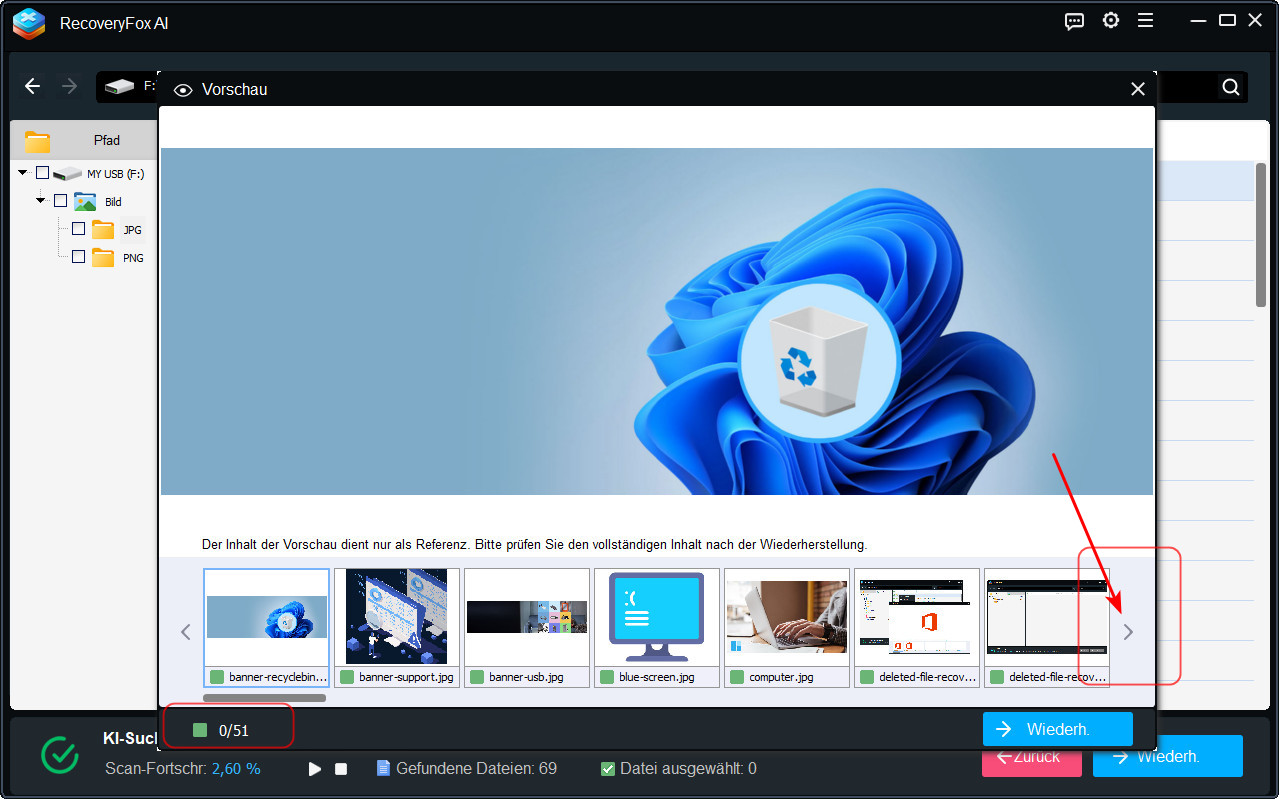1279x799 pixels.
Task: Collapse the Bild tree node
Action: 41,201
